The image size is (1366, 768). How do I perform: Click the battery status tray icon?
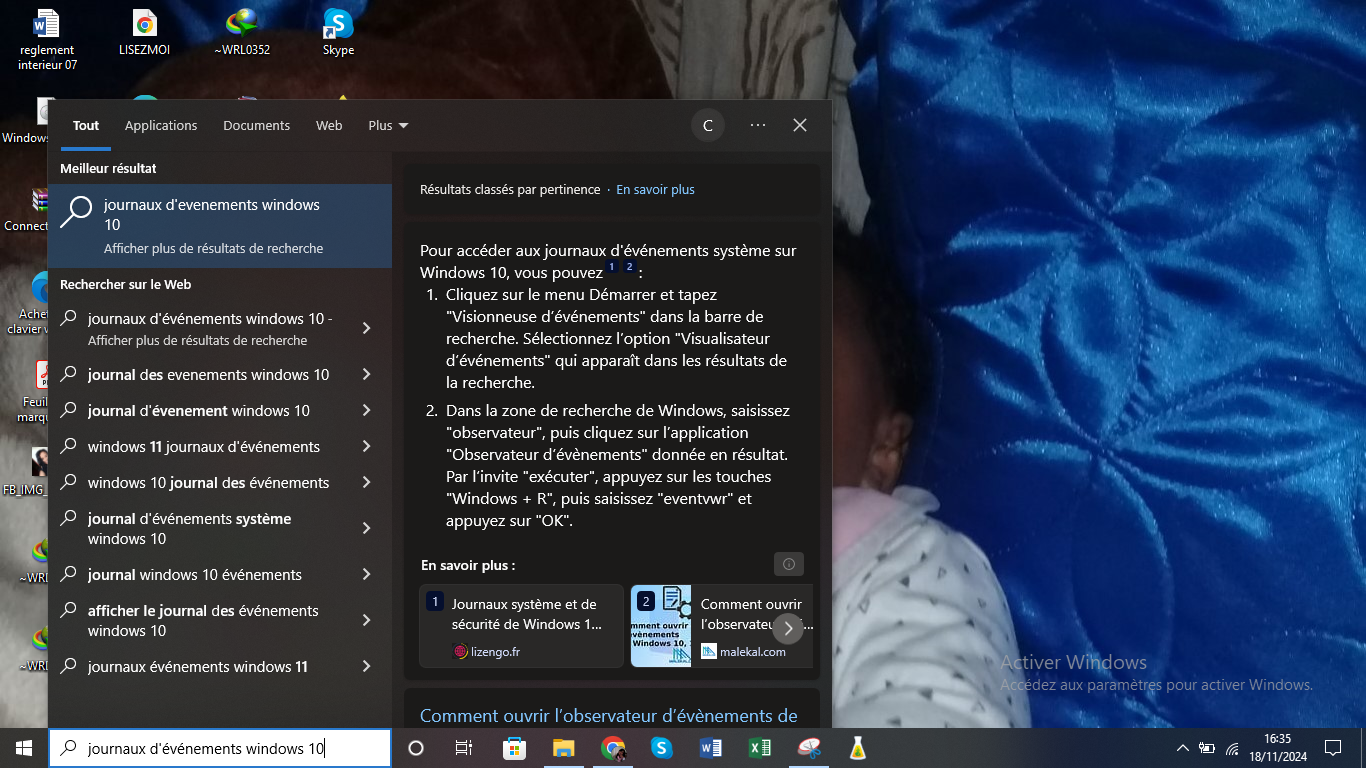1207,748
